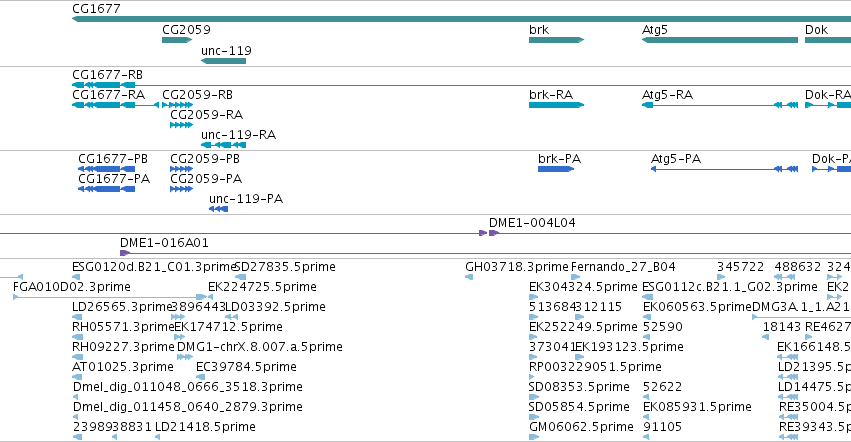
Task: Click feature 345722
Action: coord(740,267)
